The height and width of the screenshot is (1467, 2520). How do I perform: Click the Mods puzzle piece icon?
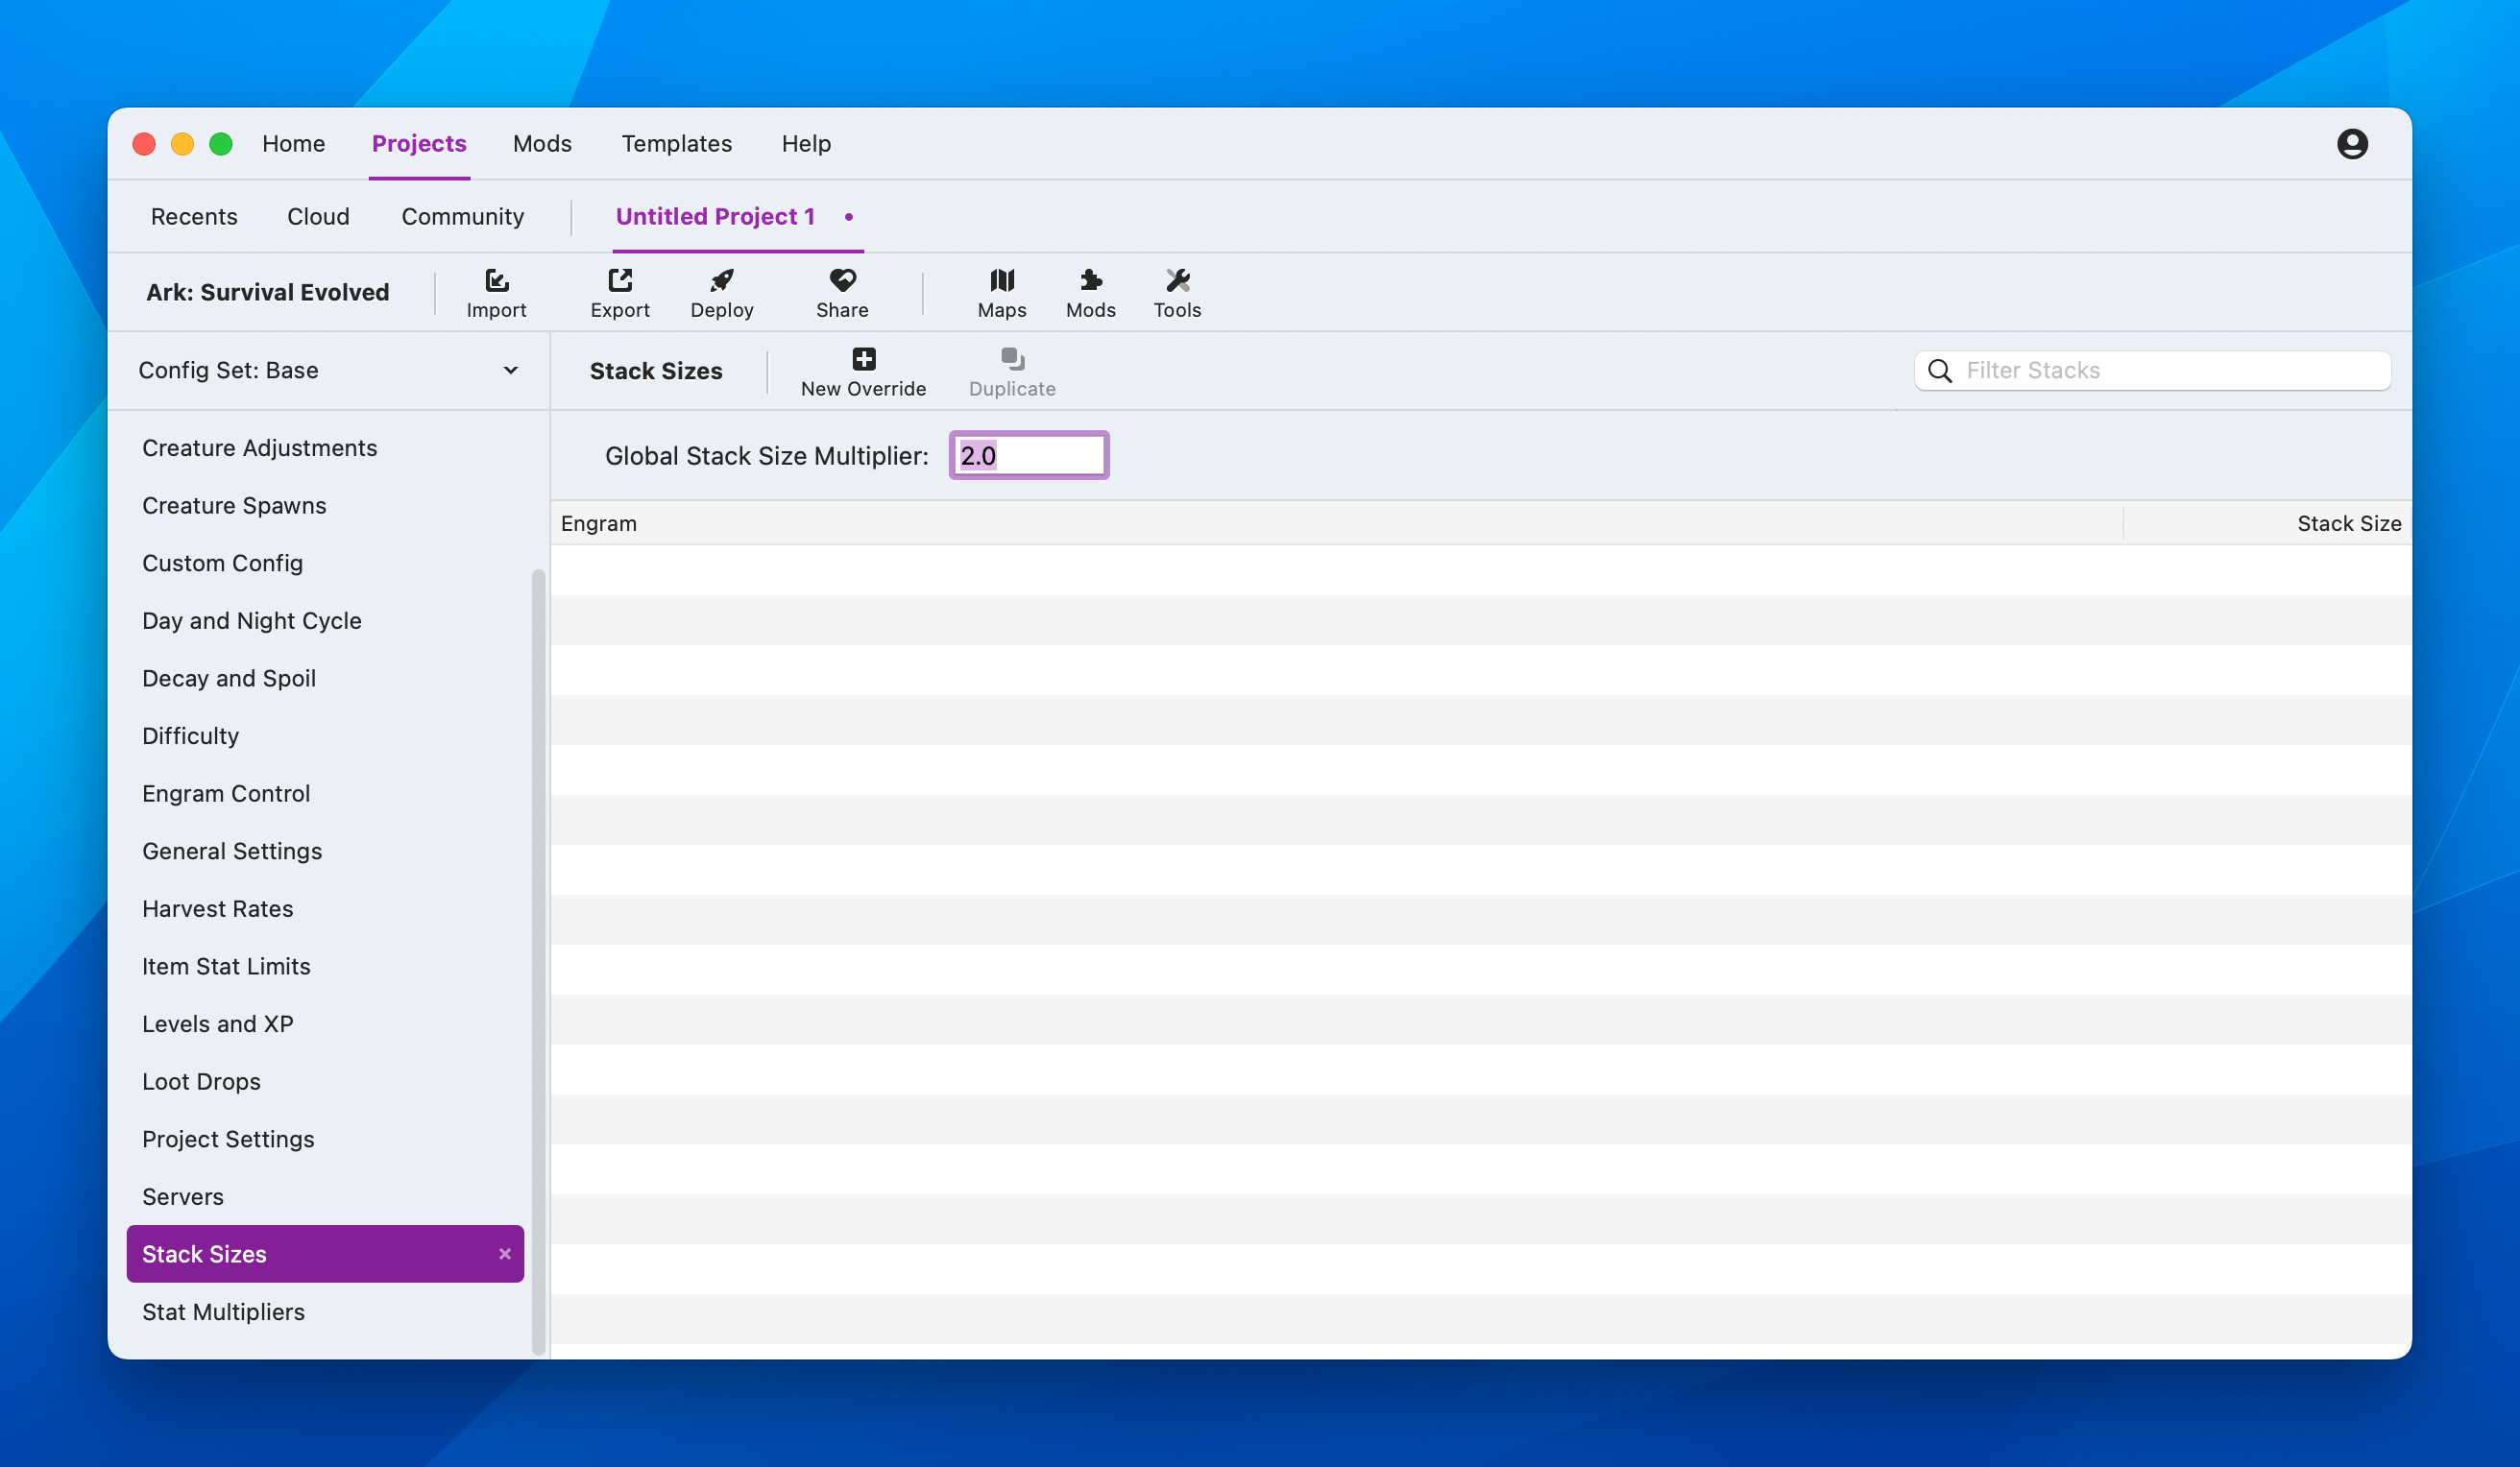[x=1090, y=281]
